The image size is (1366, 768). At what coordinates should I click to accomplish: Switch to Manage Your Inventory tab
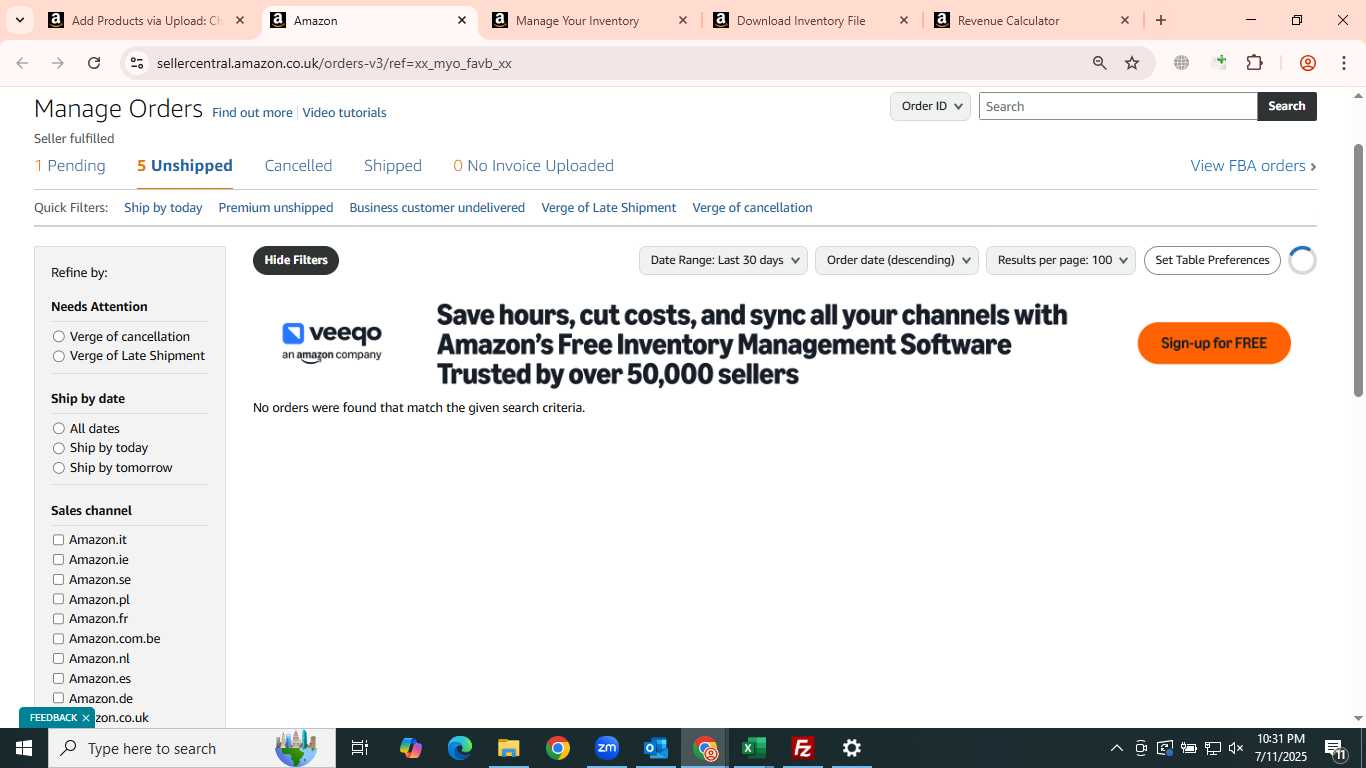[577, 20]
